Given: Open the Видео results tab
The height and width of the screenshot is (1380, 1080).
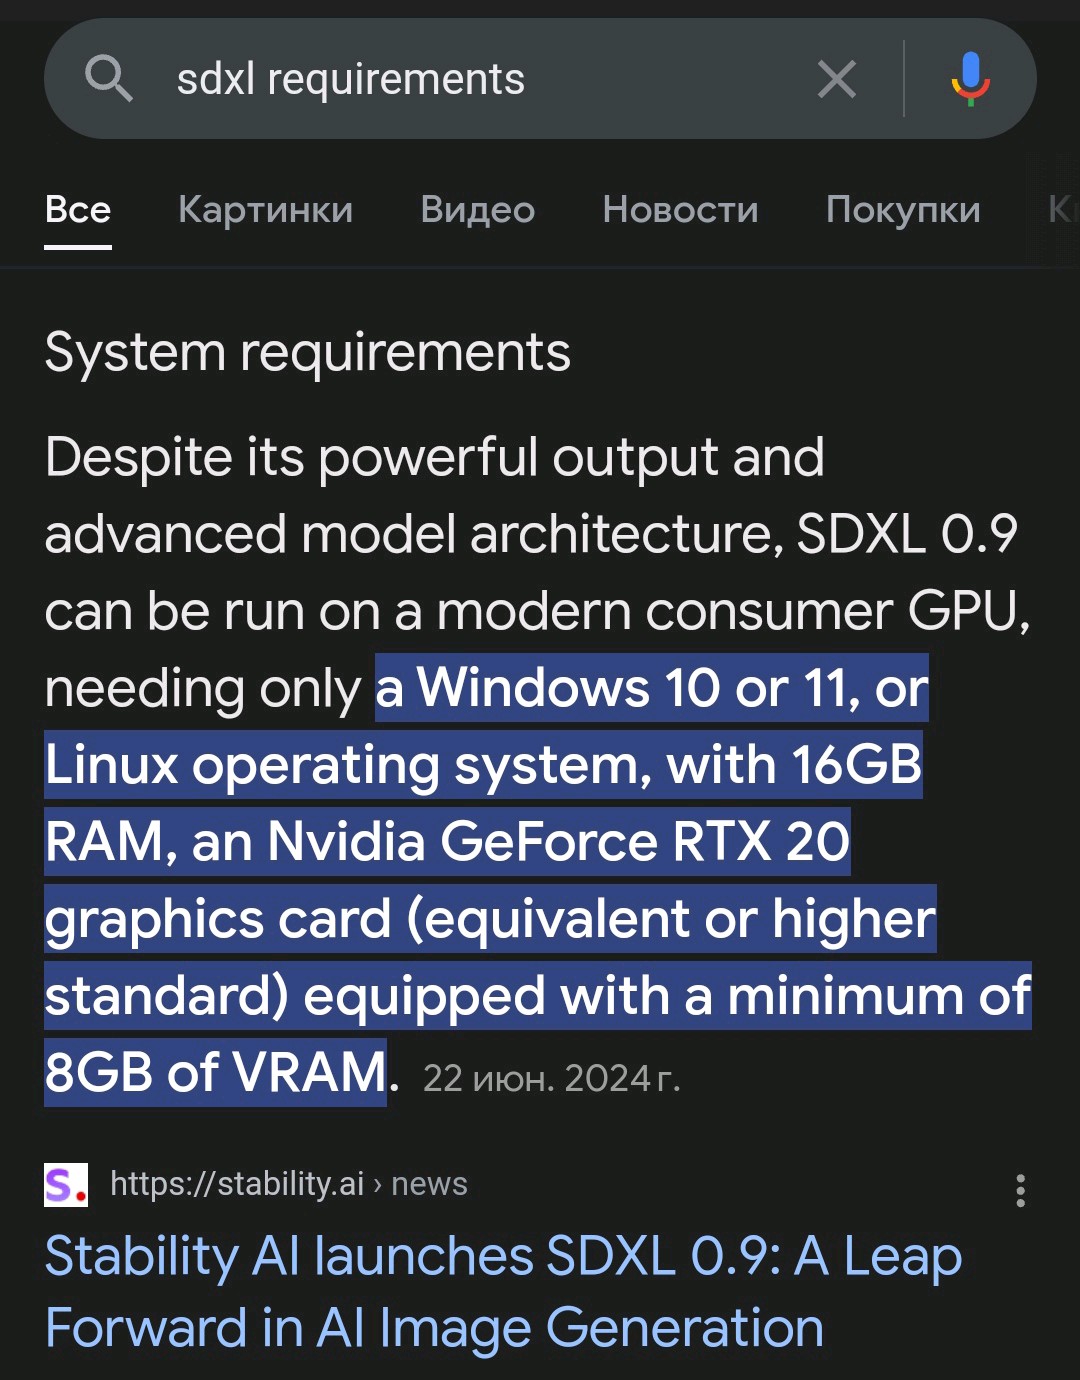Looking at the screenshot, I should click(478, 210).
